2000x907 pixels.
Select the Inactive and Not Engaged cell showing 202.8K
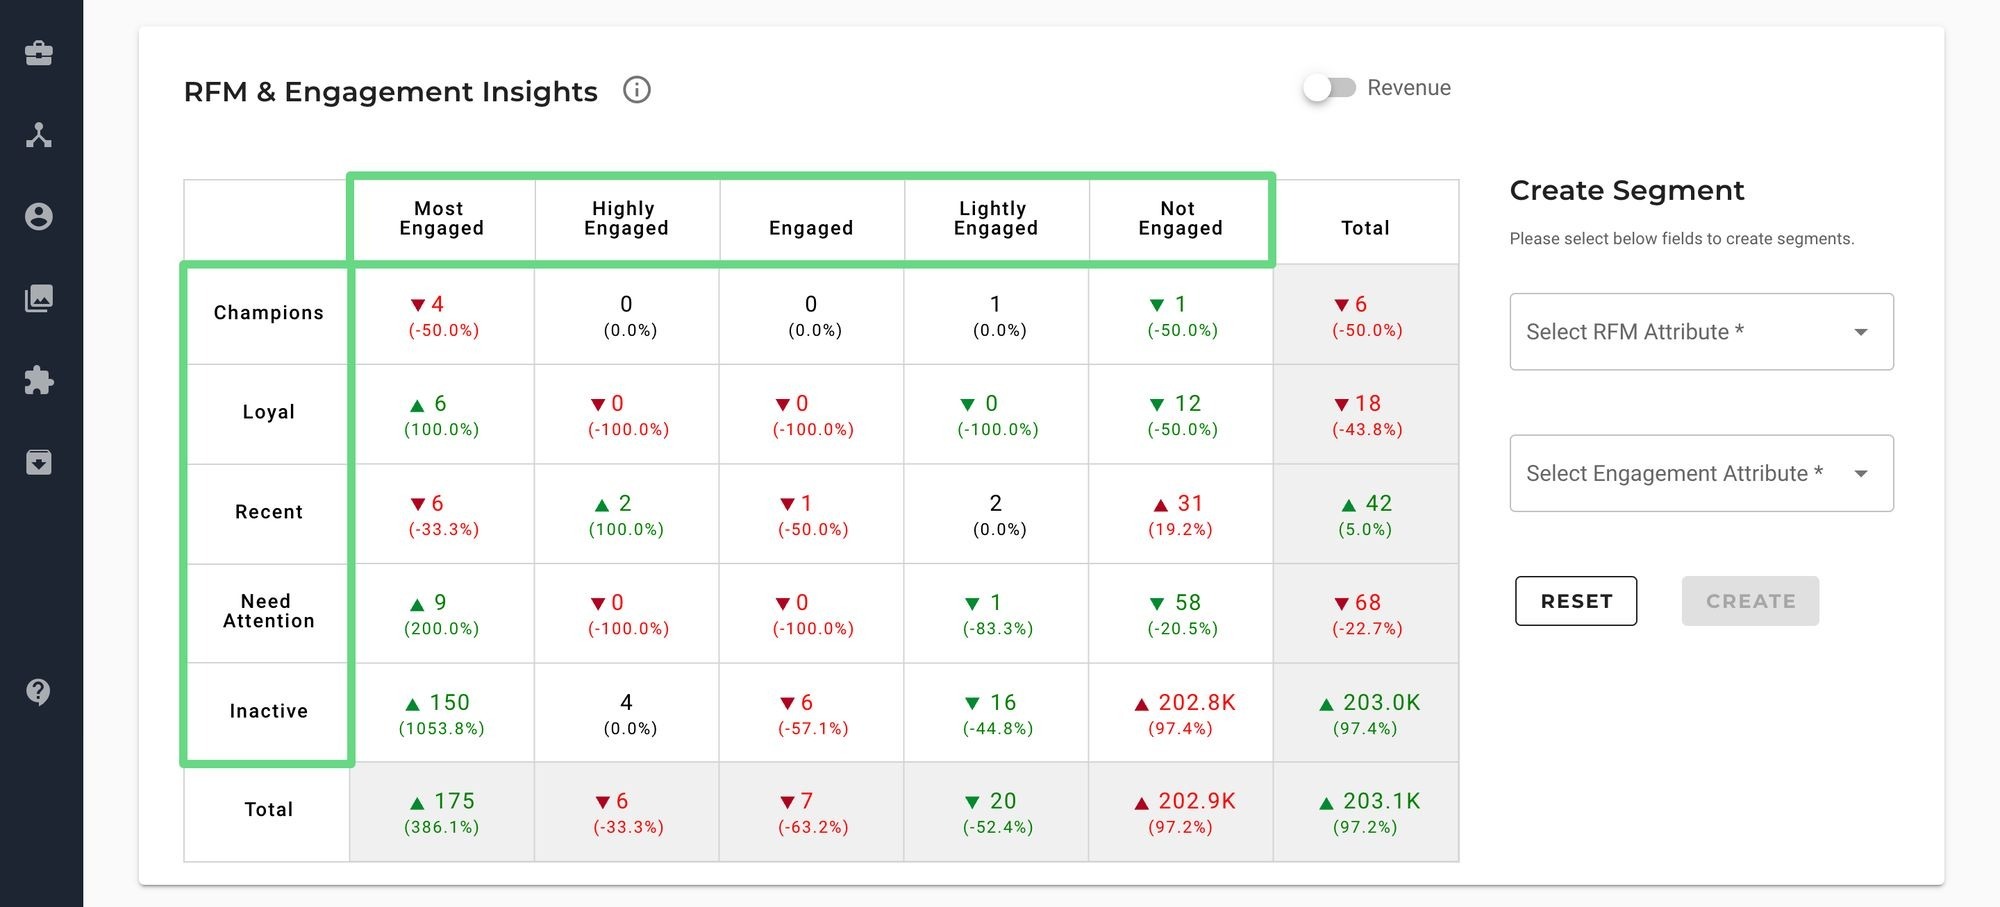click(x=1180, y=713)
